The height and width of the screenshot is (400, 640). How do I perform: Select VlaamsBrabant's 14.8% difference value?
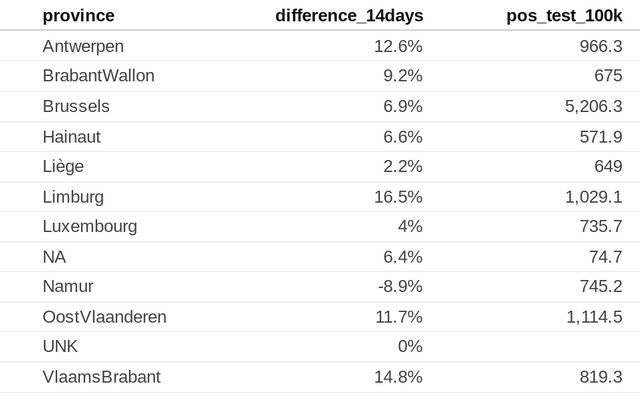(398, 377)
